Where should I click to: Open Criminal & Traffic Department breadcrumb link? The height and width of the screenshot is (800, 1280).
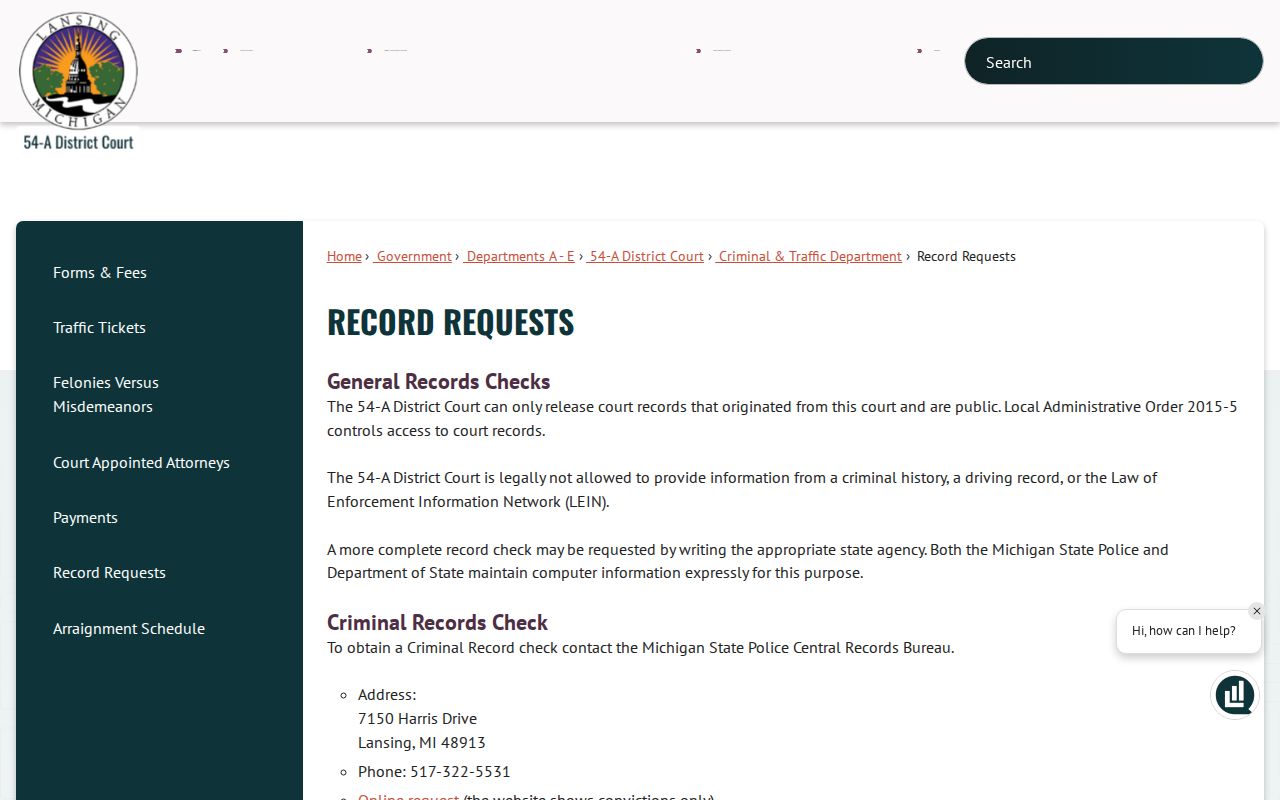[810, 256]
